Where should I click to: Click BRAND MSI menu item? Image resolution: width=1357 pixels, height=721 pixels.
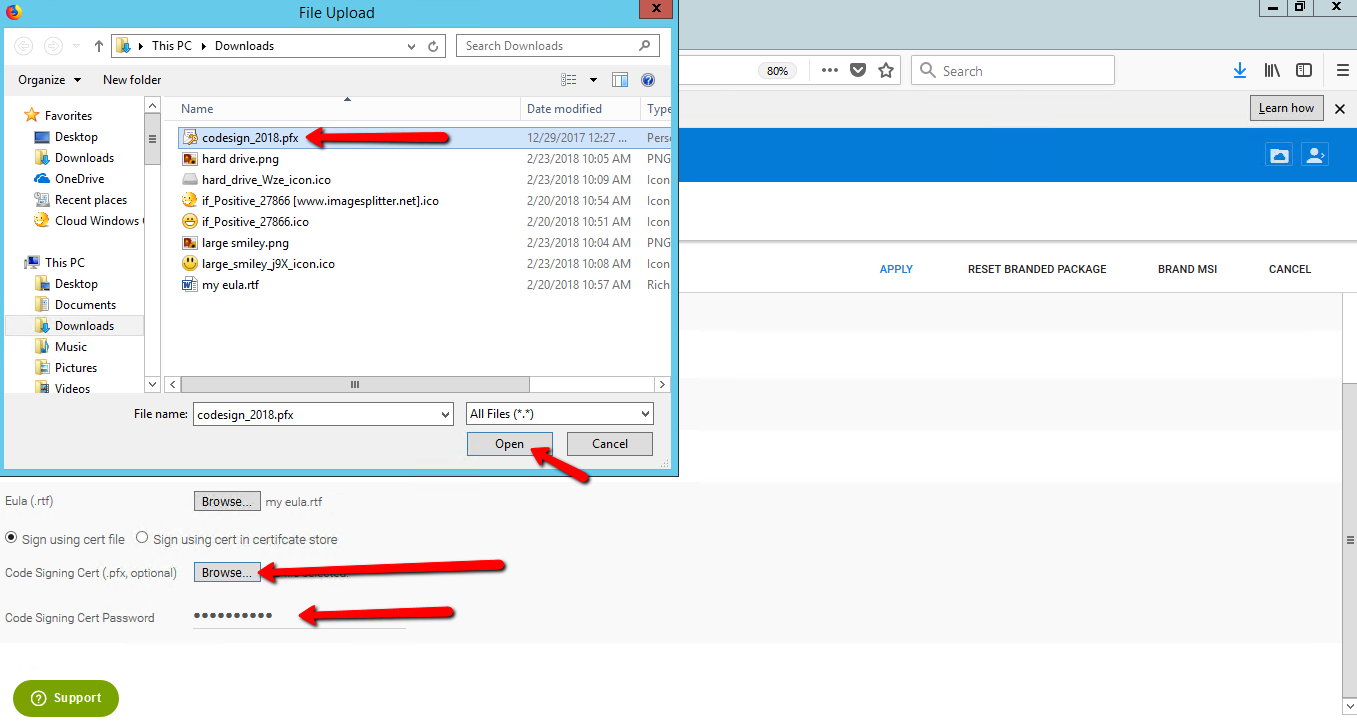coord(1187,269)
